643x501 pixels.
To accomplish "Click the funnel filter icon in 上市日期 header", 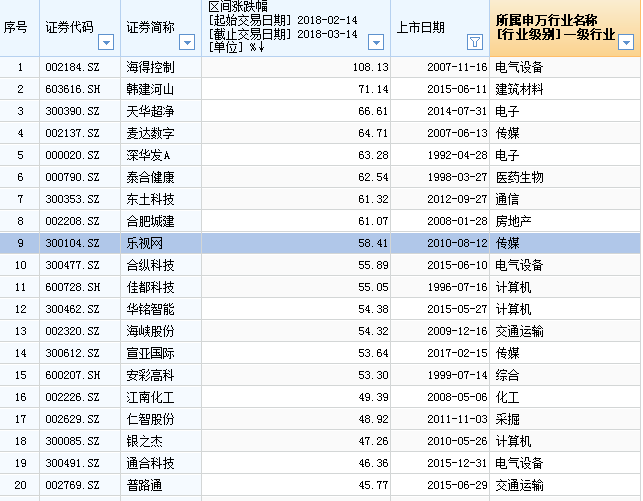I will [475, 42].
